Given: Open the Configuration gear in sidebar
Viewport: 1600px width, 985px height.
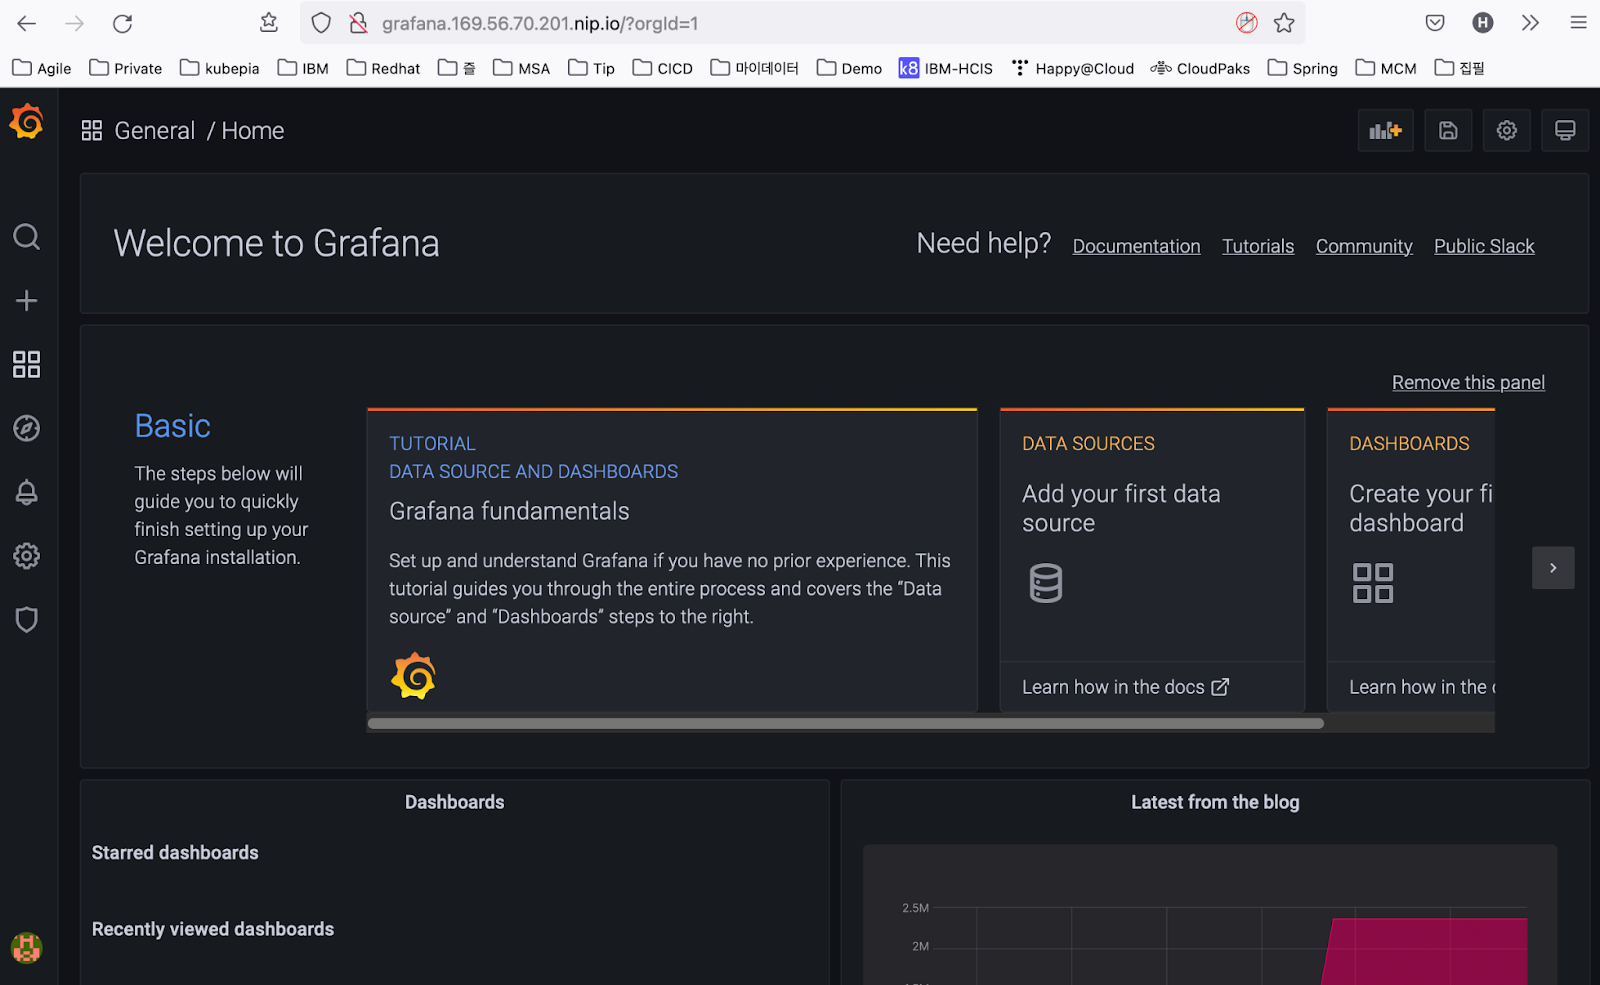Looking at the screenshot, I should 27,556.
